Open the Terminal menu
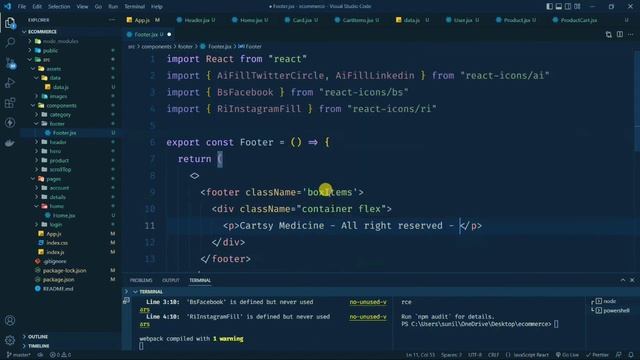640x360 pixels. tap(134, 7)
